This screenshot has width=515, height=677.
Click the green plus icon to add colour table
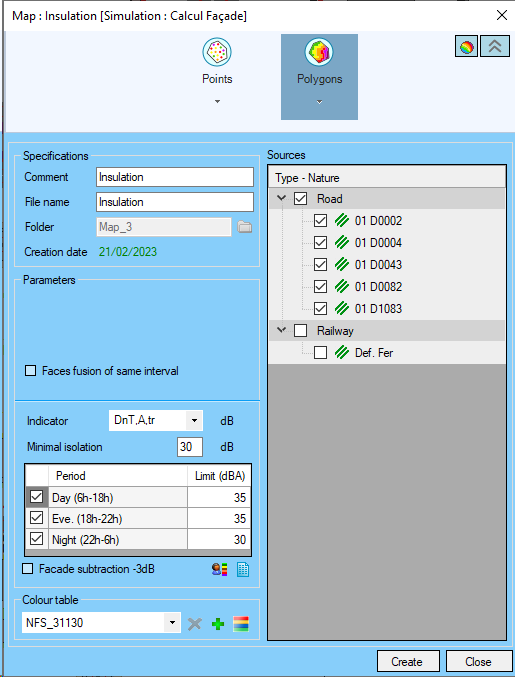point(218,624)
